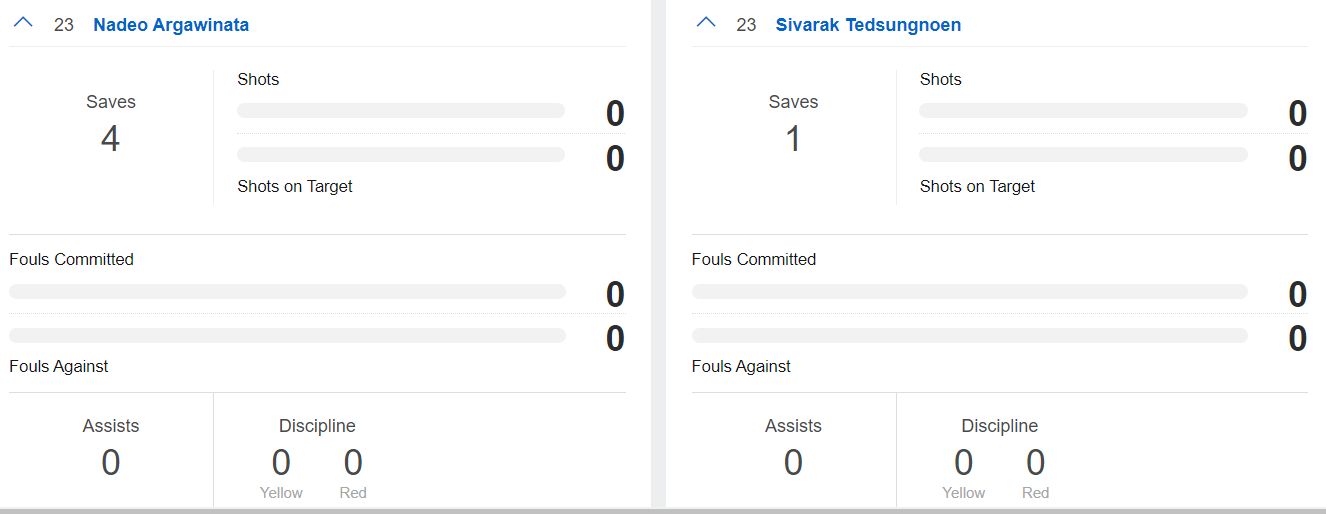This screenshot has height=514, width=1326.
Task: Click Sivarak Tedsungnoen's Shots progress bar
Action: pos(1083,111)
